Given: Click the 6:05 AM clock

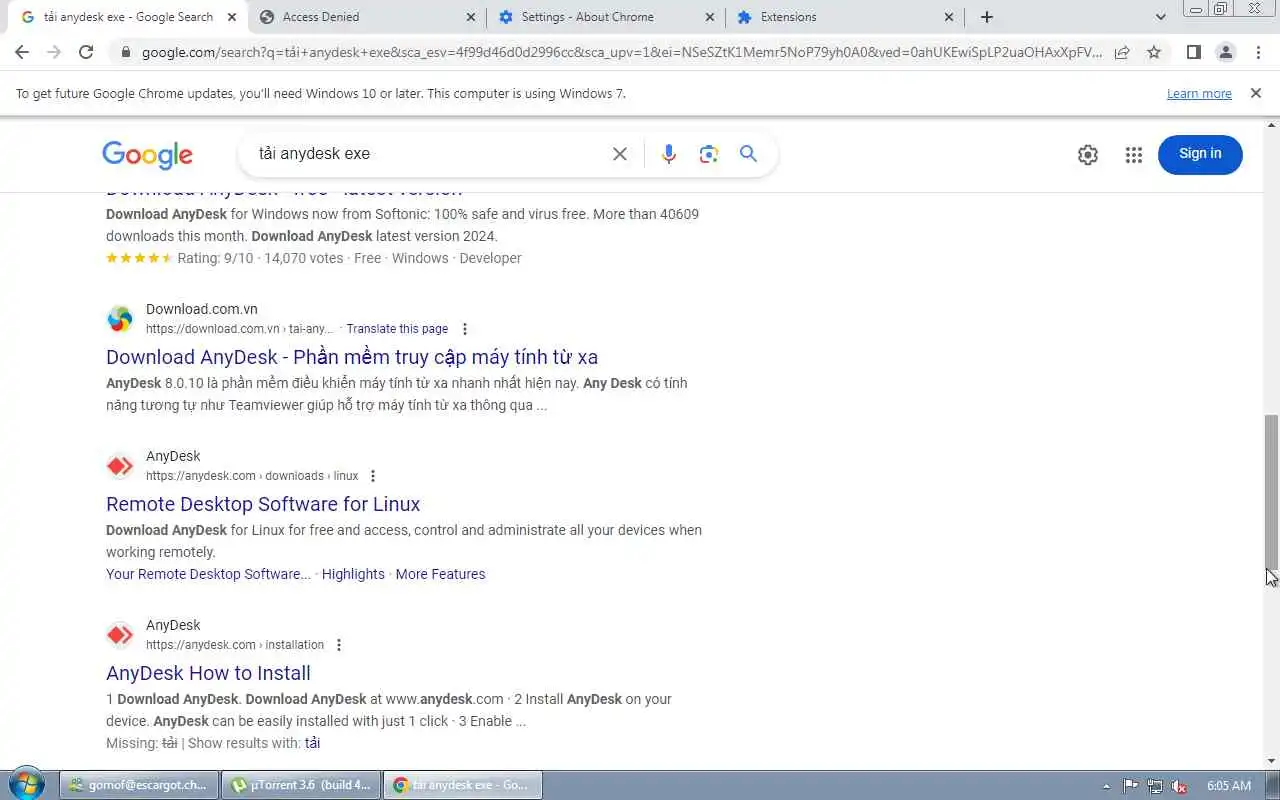Looking at the screenshot, I should 1229,786.
